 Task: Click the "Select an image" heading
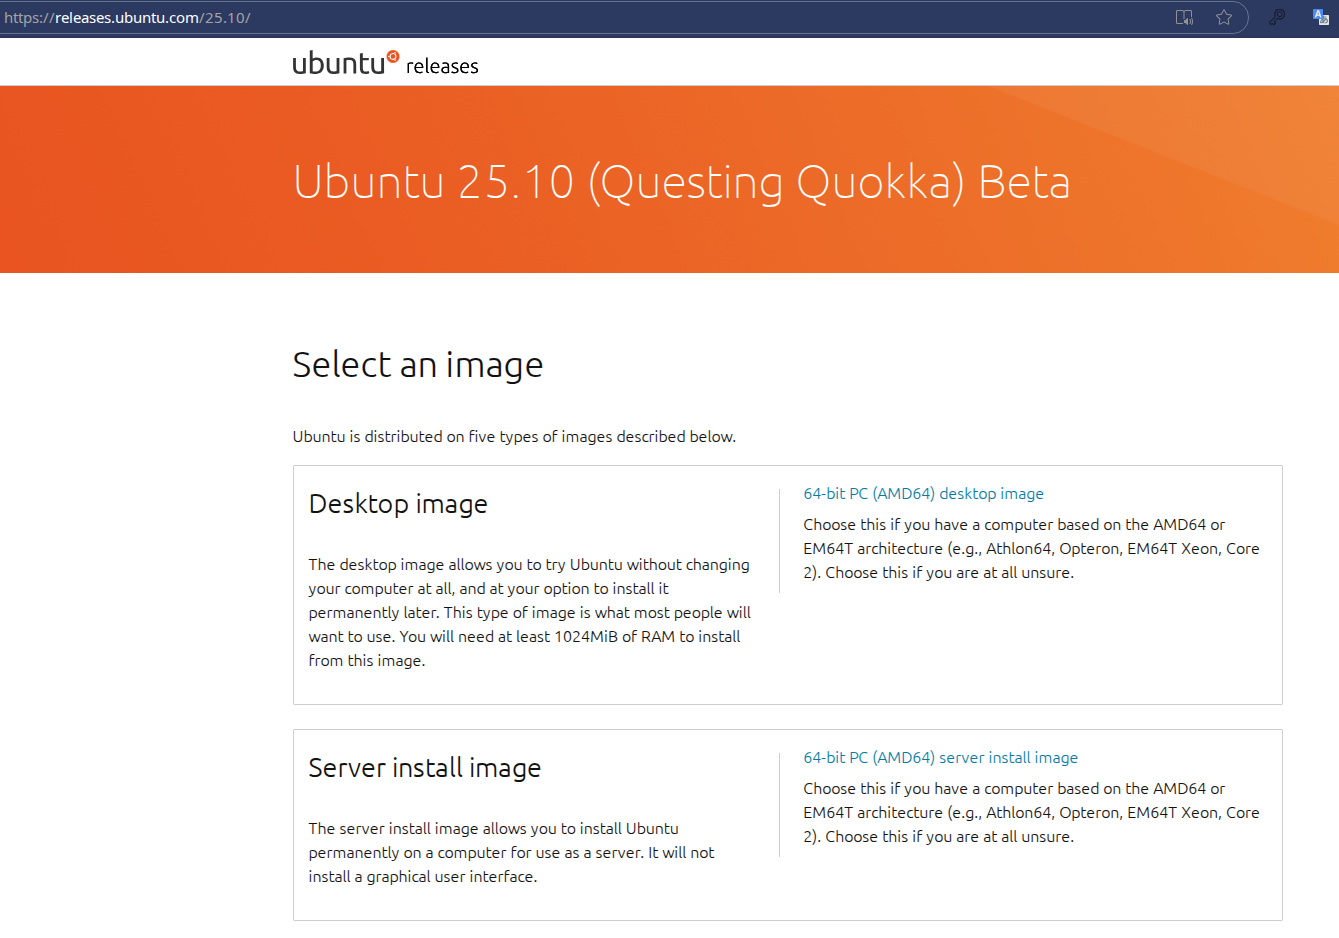[x=417, y=365]
